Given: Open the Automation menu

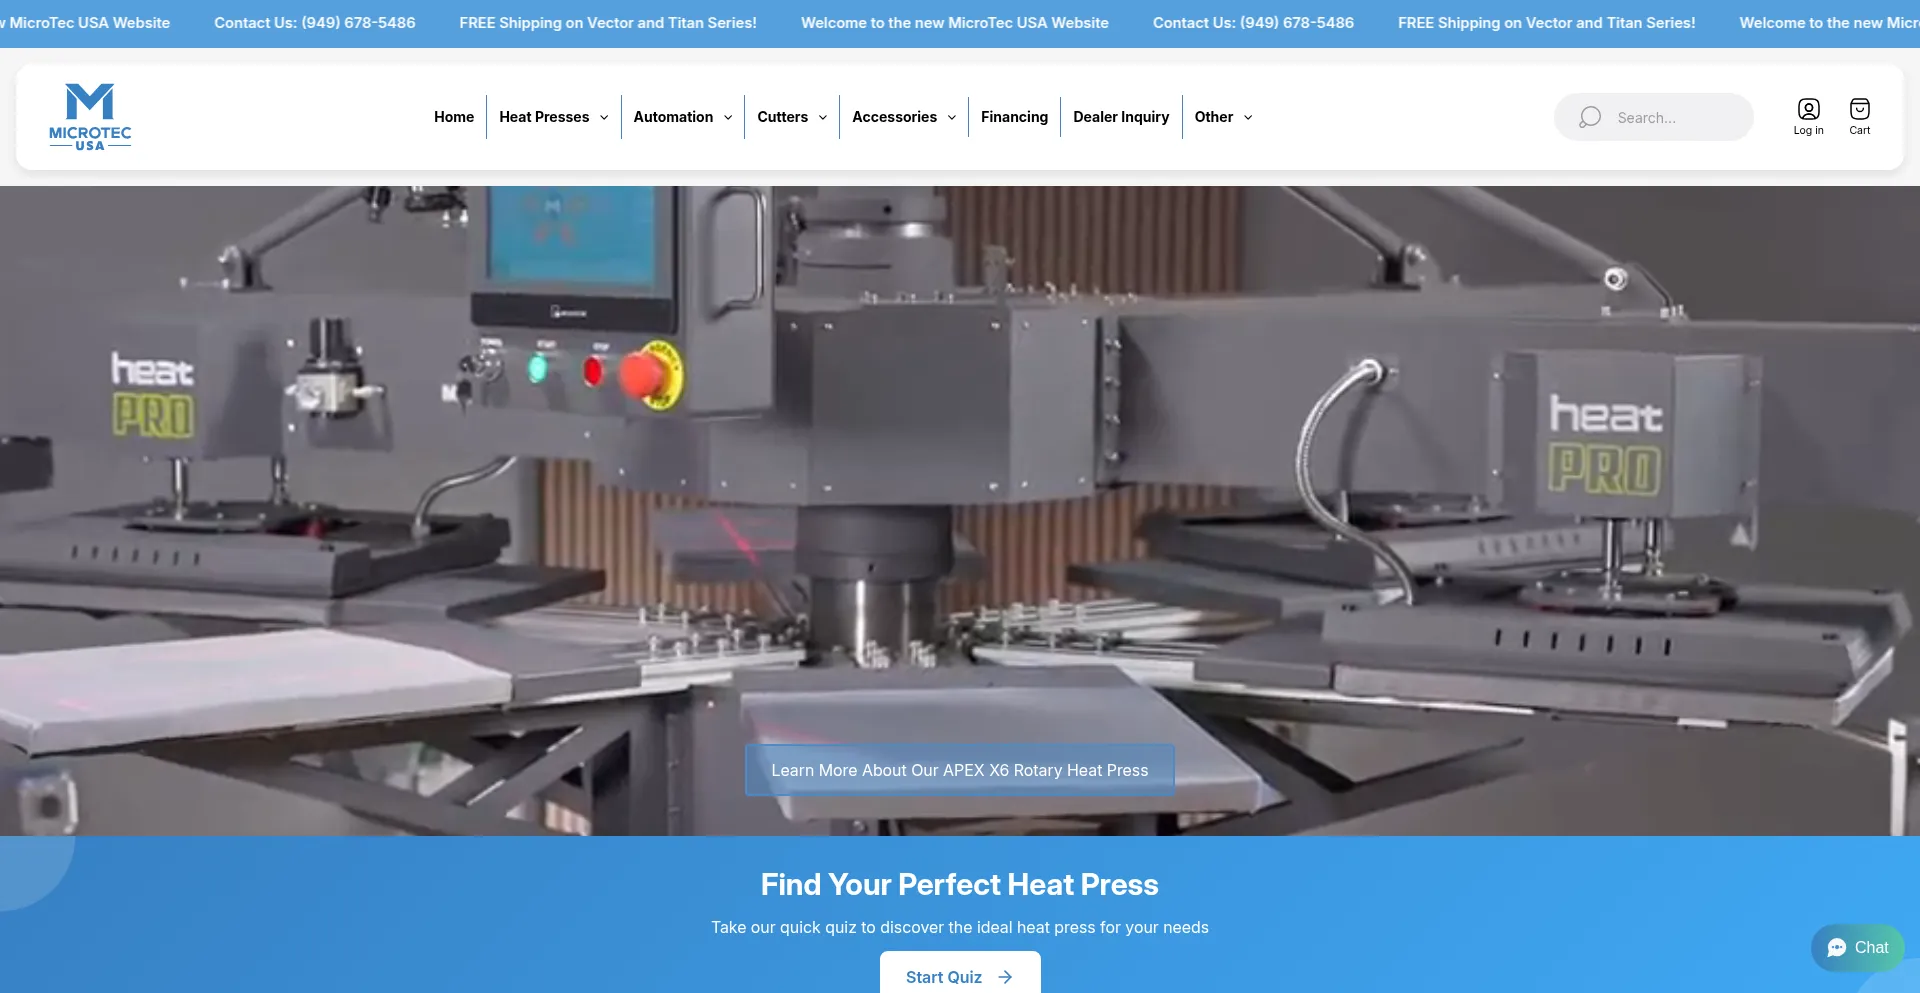Looking at the screenshot, I should [x=673, y=117].
